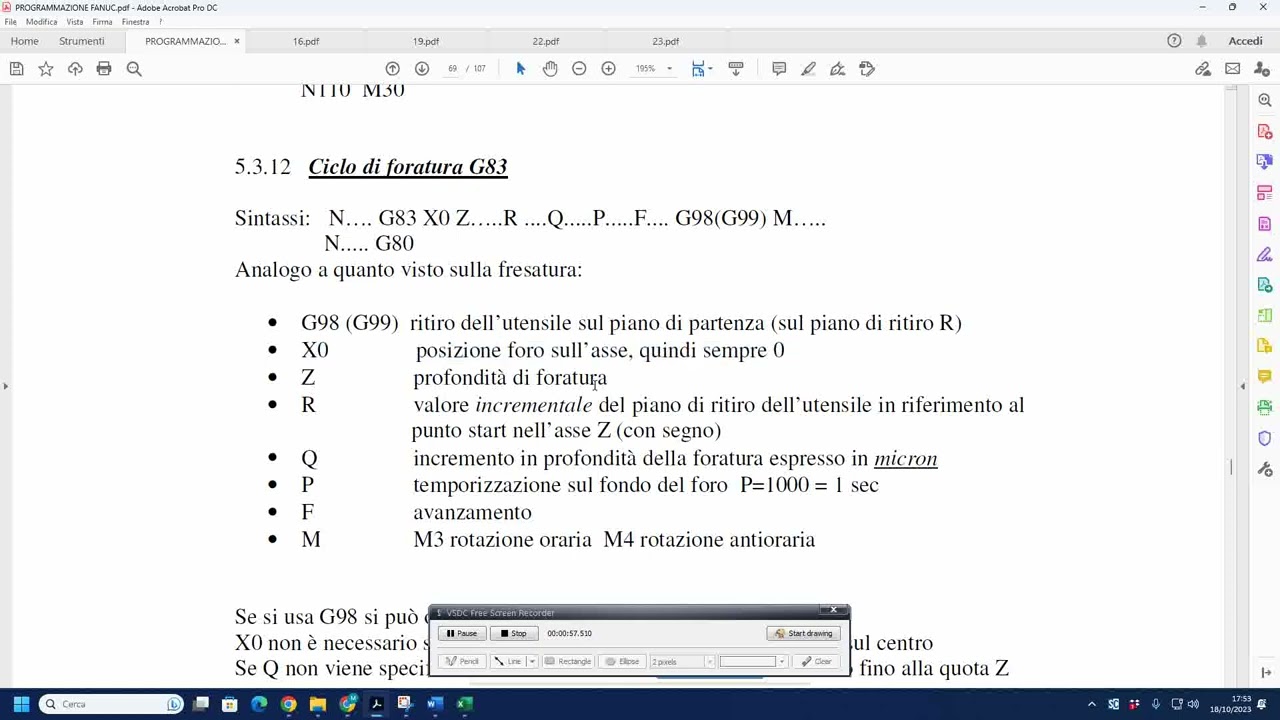
Task: Open Word from the taskbar
Action: [x=435, y=704]
